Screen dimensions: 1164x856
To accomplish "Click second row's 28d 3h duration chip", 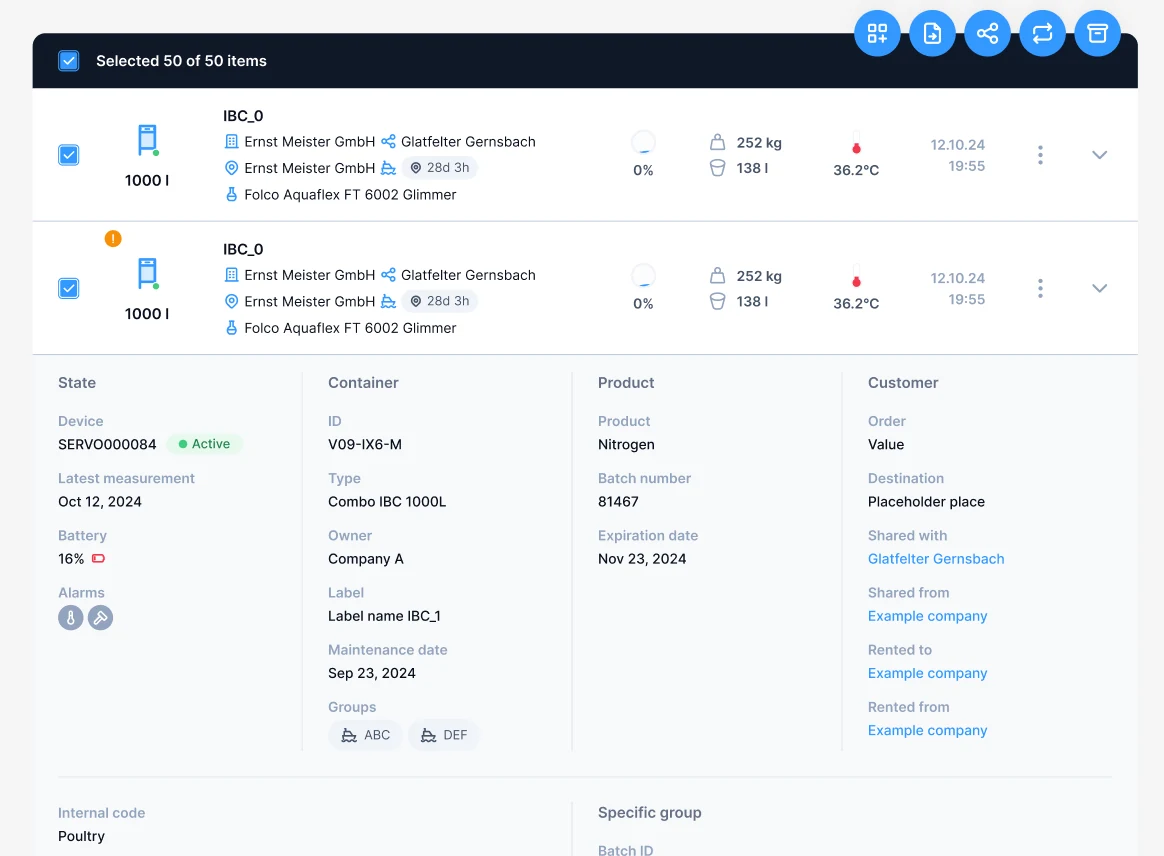I will click(439, 301).
